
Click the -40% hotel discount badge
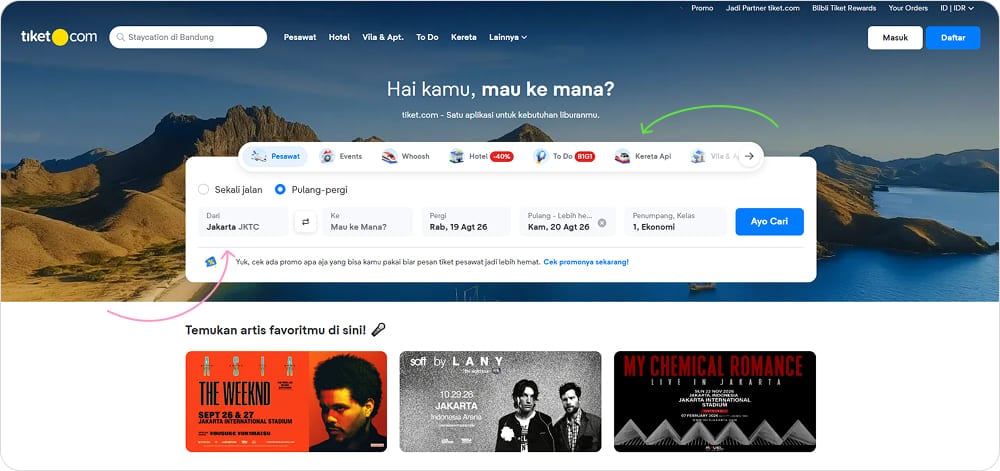(x=502, y=157)
